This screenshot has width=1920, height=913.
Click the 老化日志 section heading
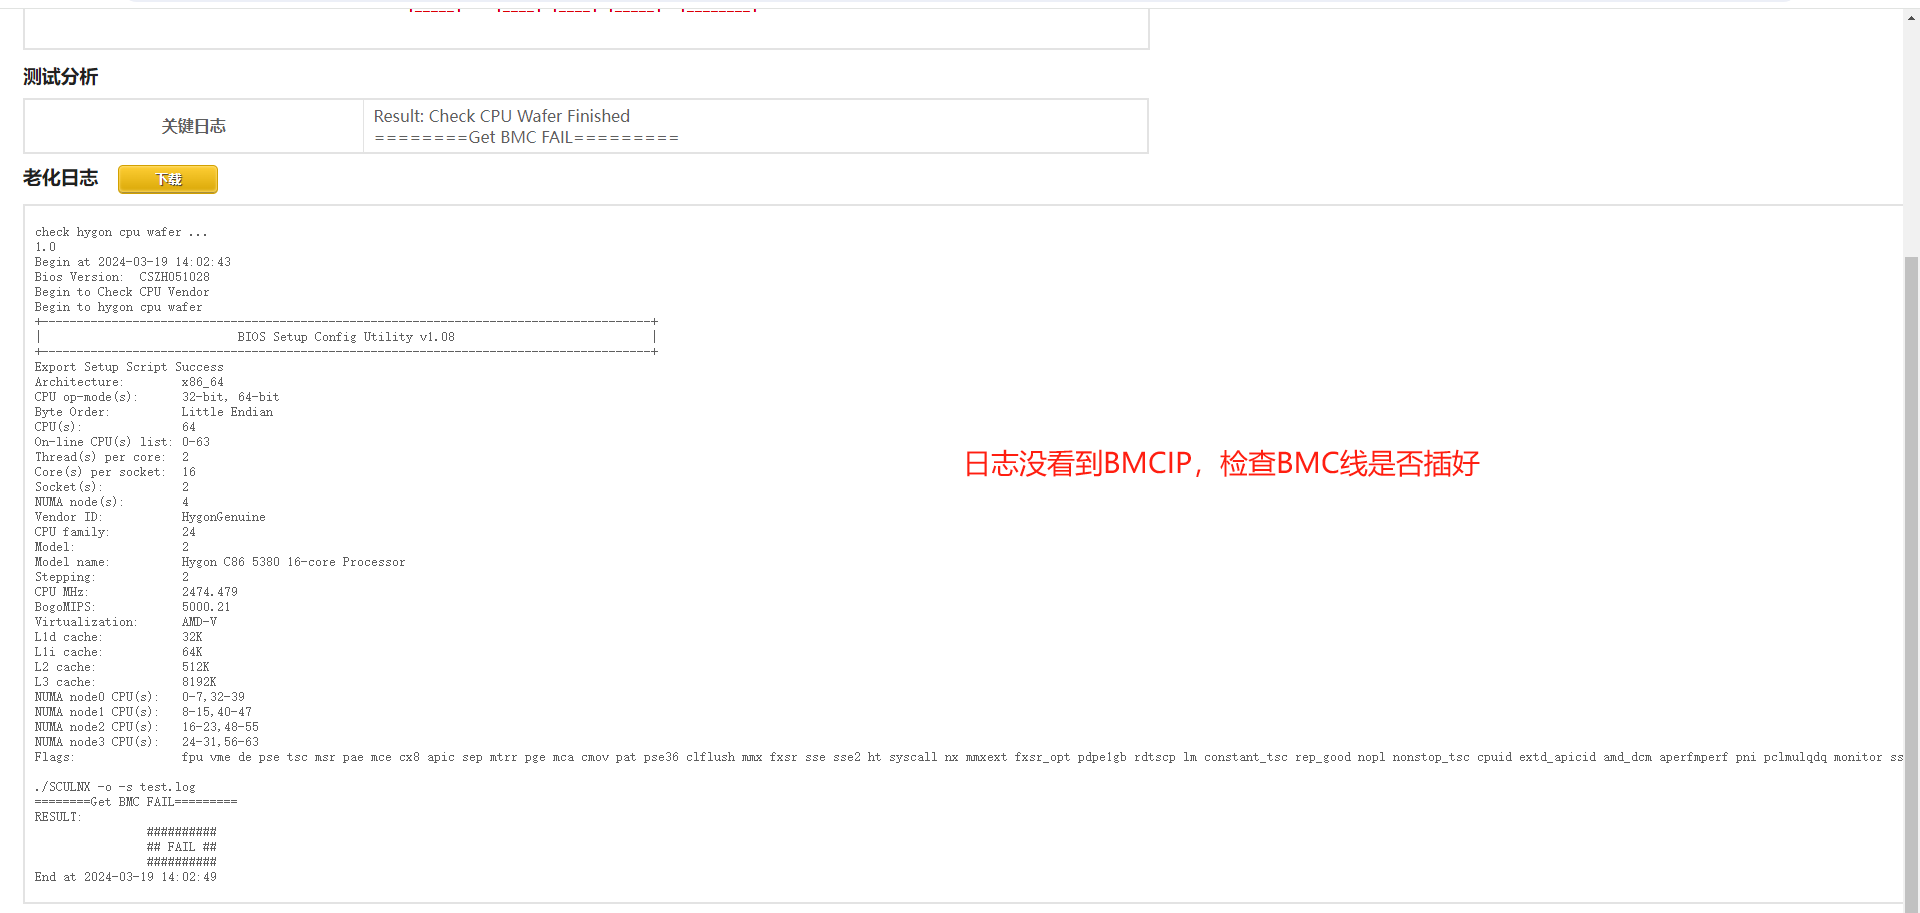60,178
